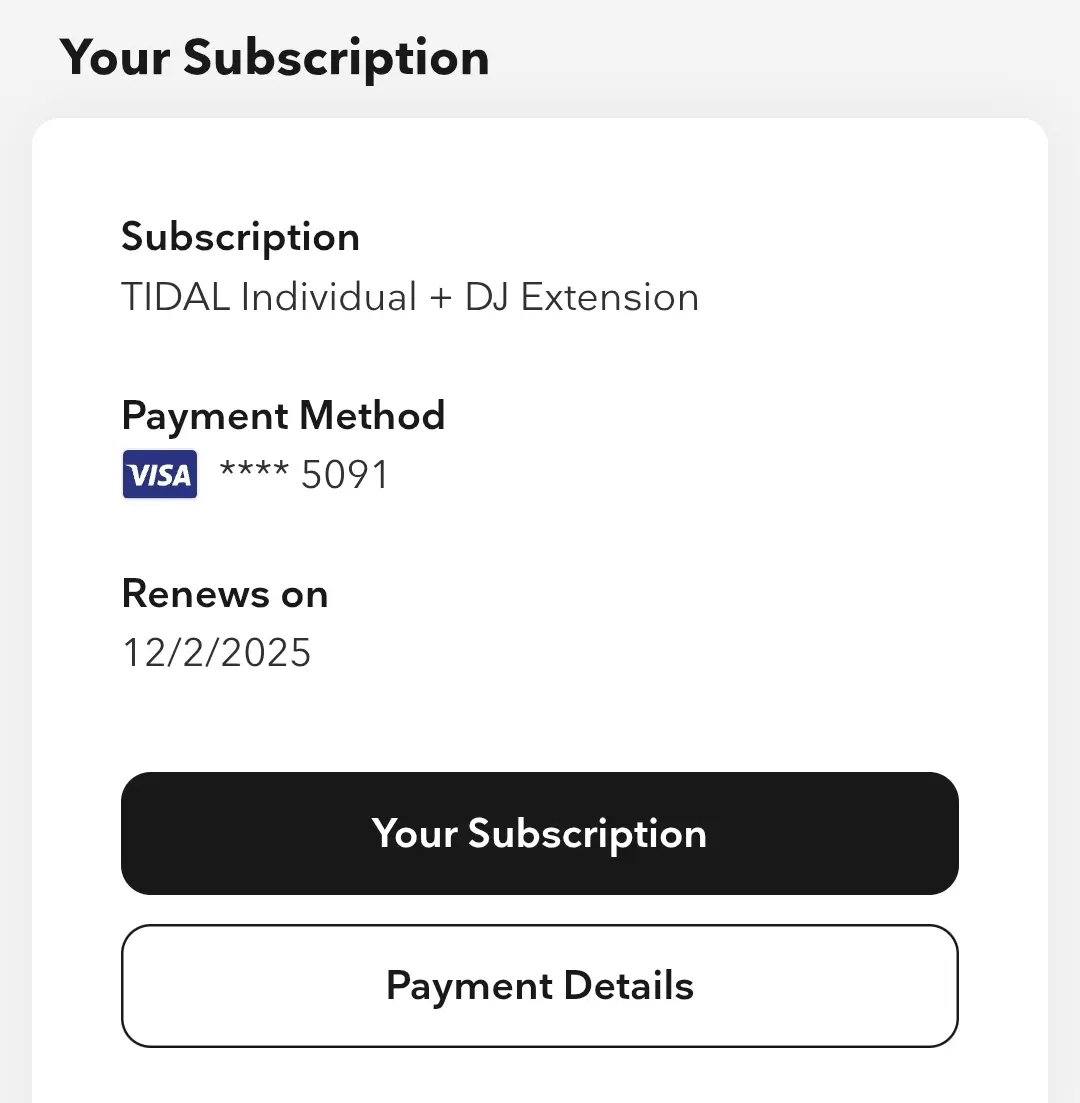Click the plus sign in plan name
The image size is (1080, 1103).
coord(440,298)
